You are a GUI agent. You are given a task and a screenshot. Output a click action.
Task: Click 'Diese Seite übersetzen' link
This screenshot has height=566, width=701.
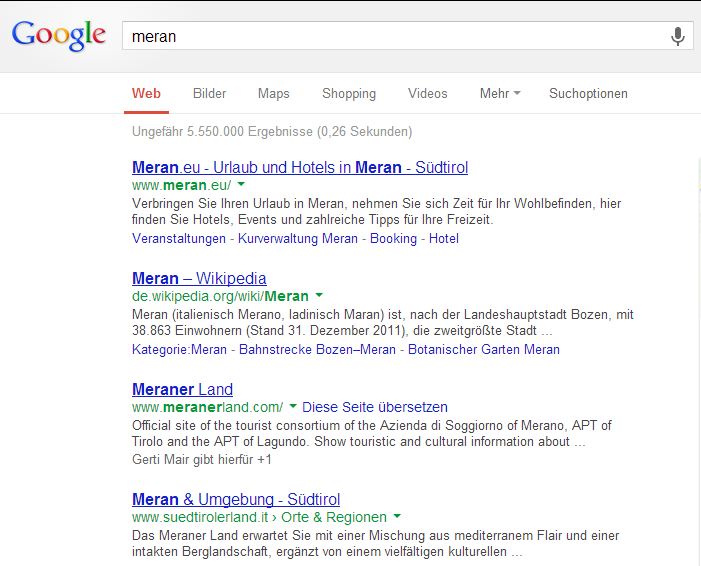(x=375, y=407)
